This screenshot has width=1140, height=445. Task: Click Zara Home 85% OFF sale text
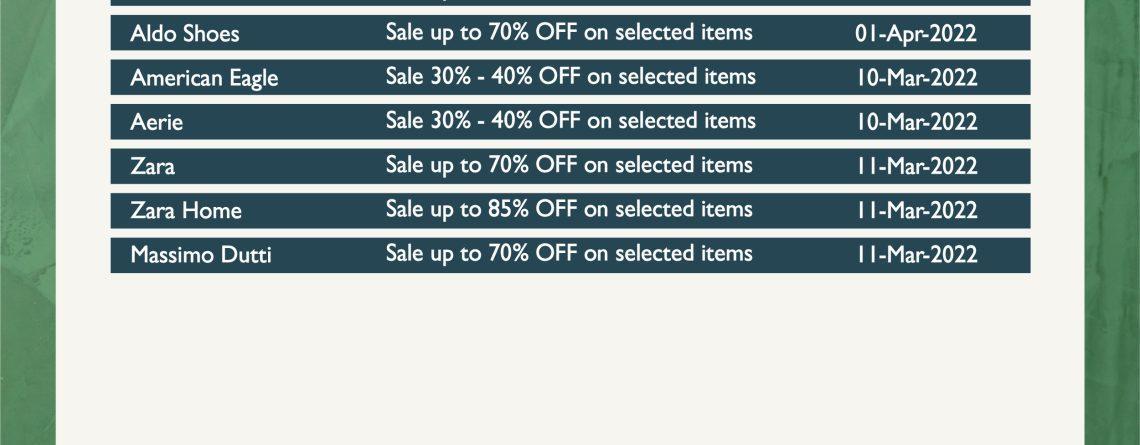pos(569,210)
